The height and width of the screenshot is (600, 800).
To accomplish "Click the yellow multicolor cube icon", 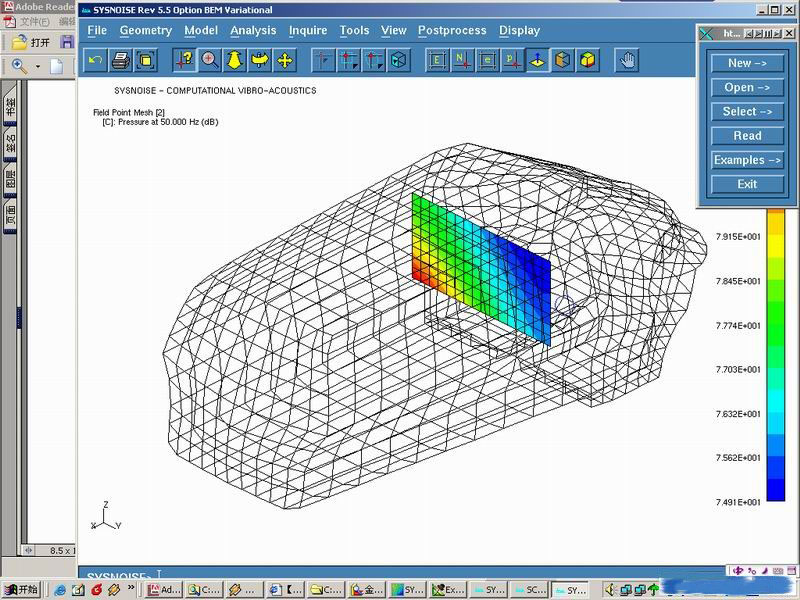I will pyautogui.click(x=587, y=60).
